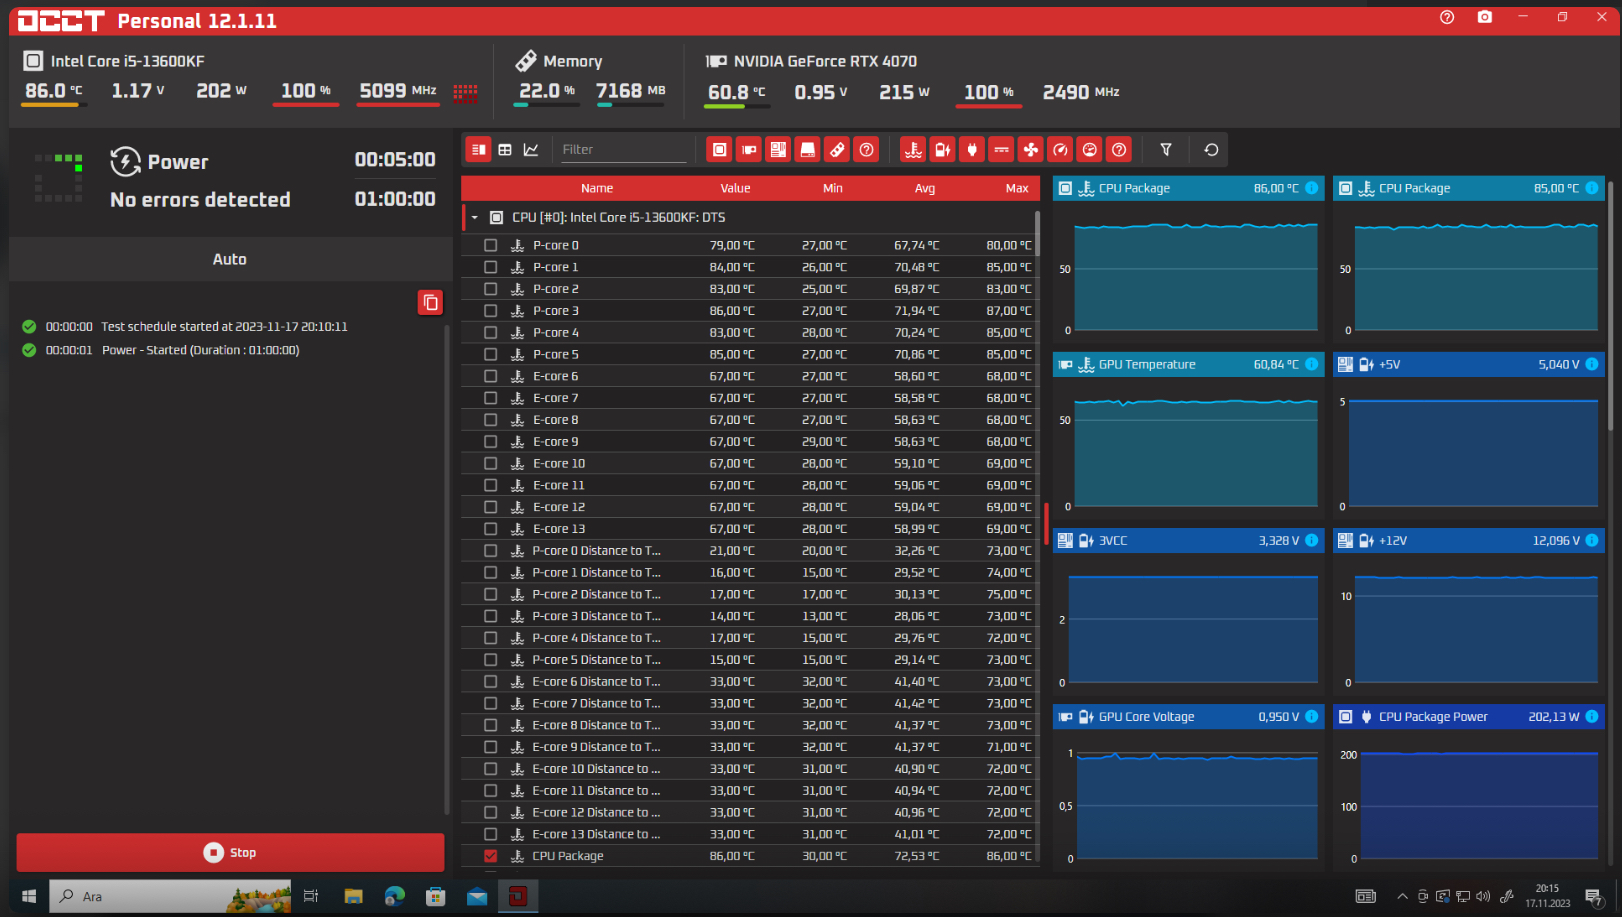Stop the running Power test
The width and height of the screenshot is (1622, 917).
point(230,853)
